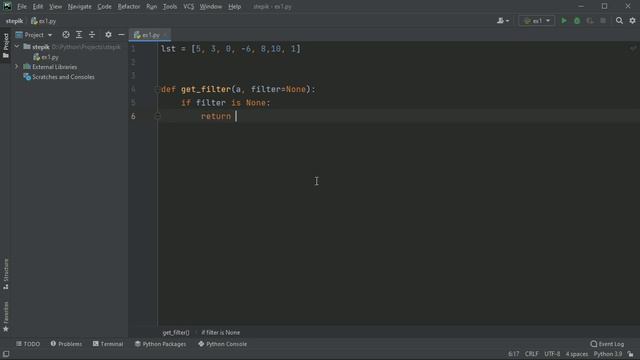640x360 pixels.
Task: Hide the Project panel with minus icon
Action: [x=121, y=35]
